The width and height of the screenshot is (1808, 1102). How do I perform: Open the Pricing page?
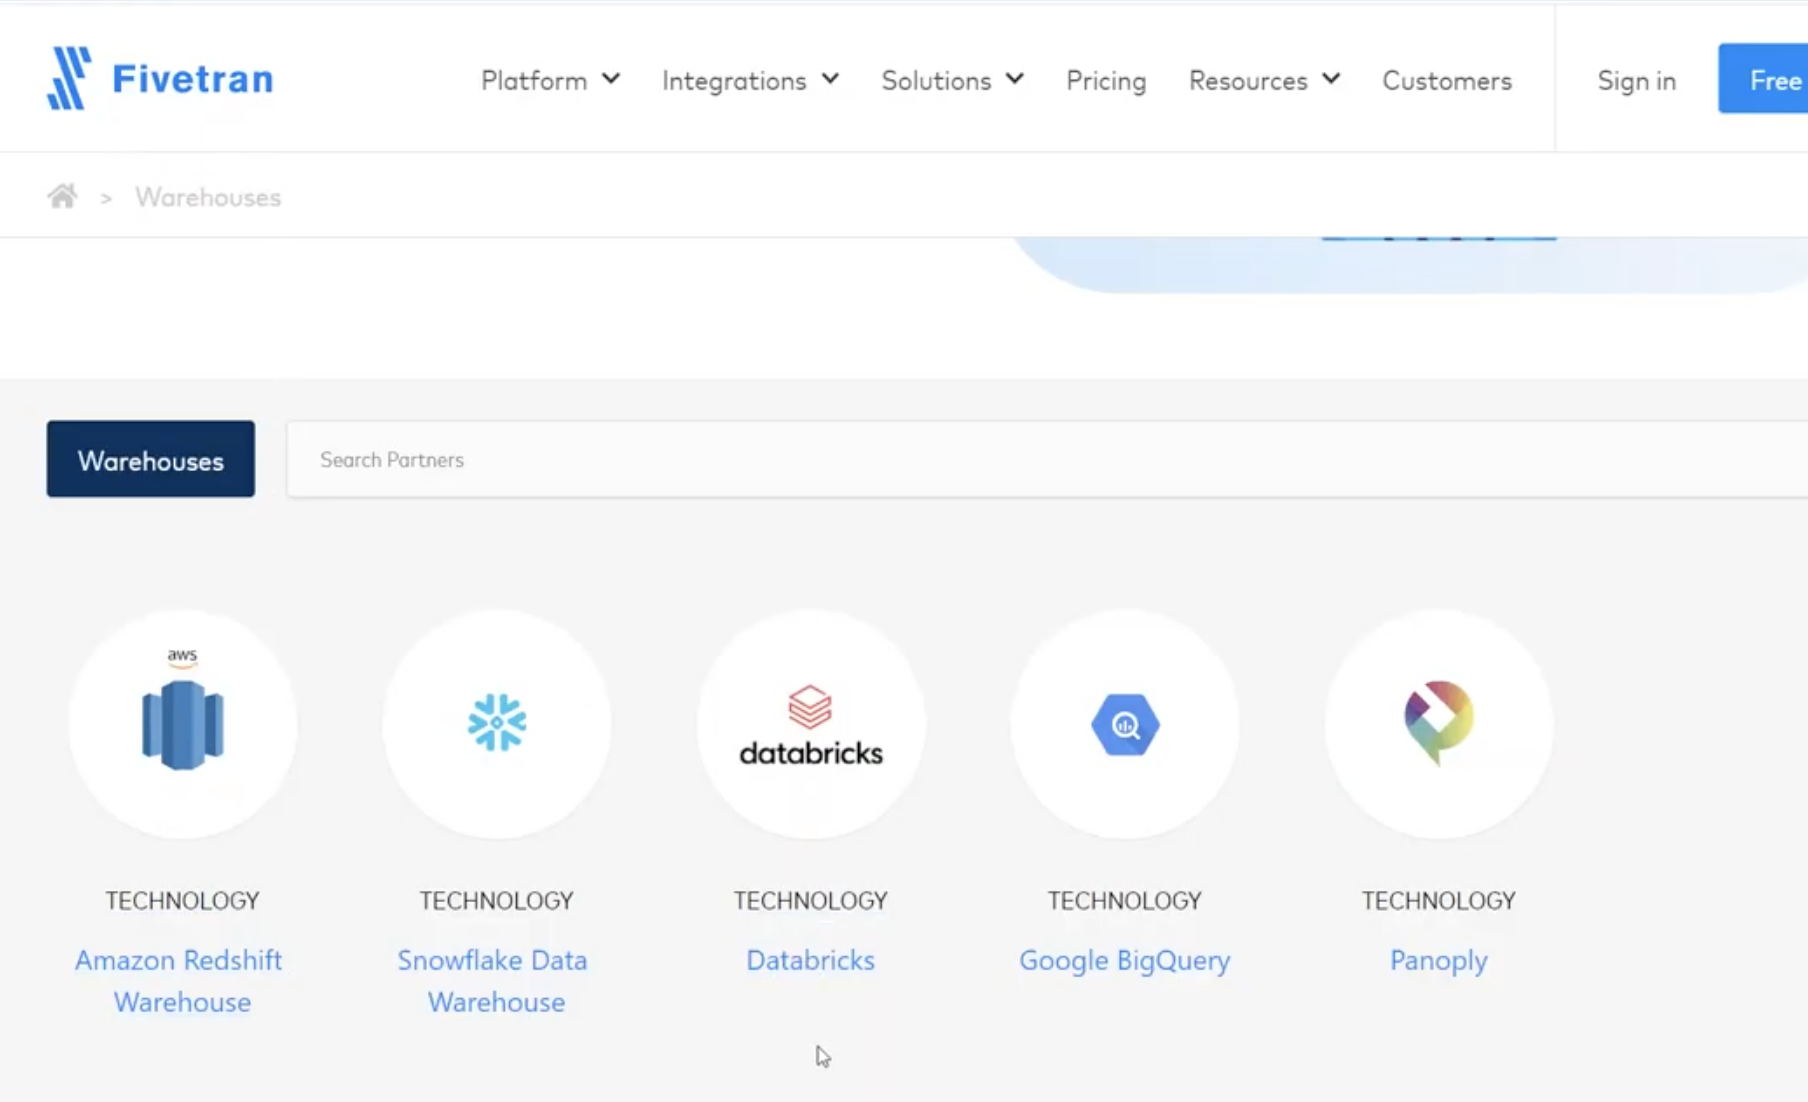(1106, 80)
